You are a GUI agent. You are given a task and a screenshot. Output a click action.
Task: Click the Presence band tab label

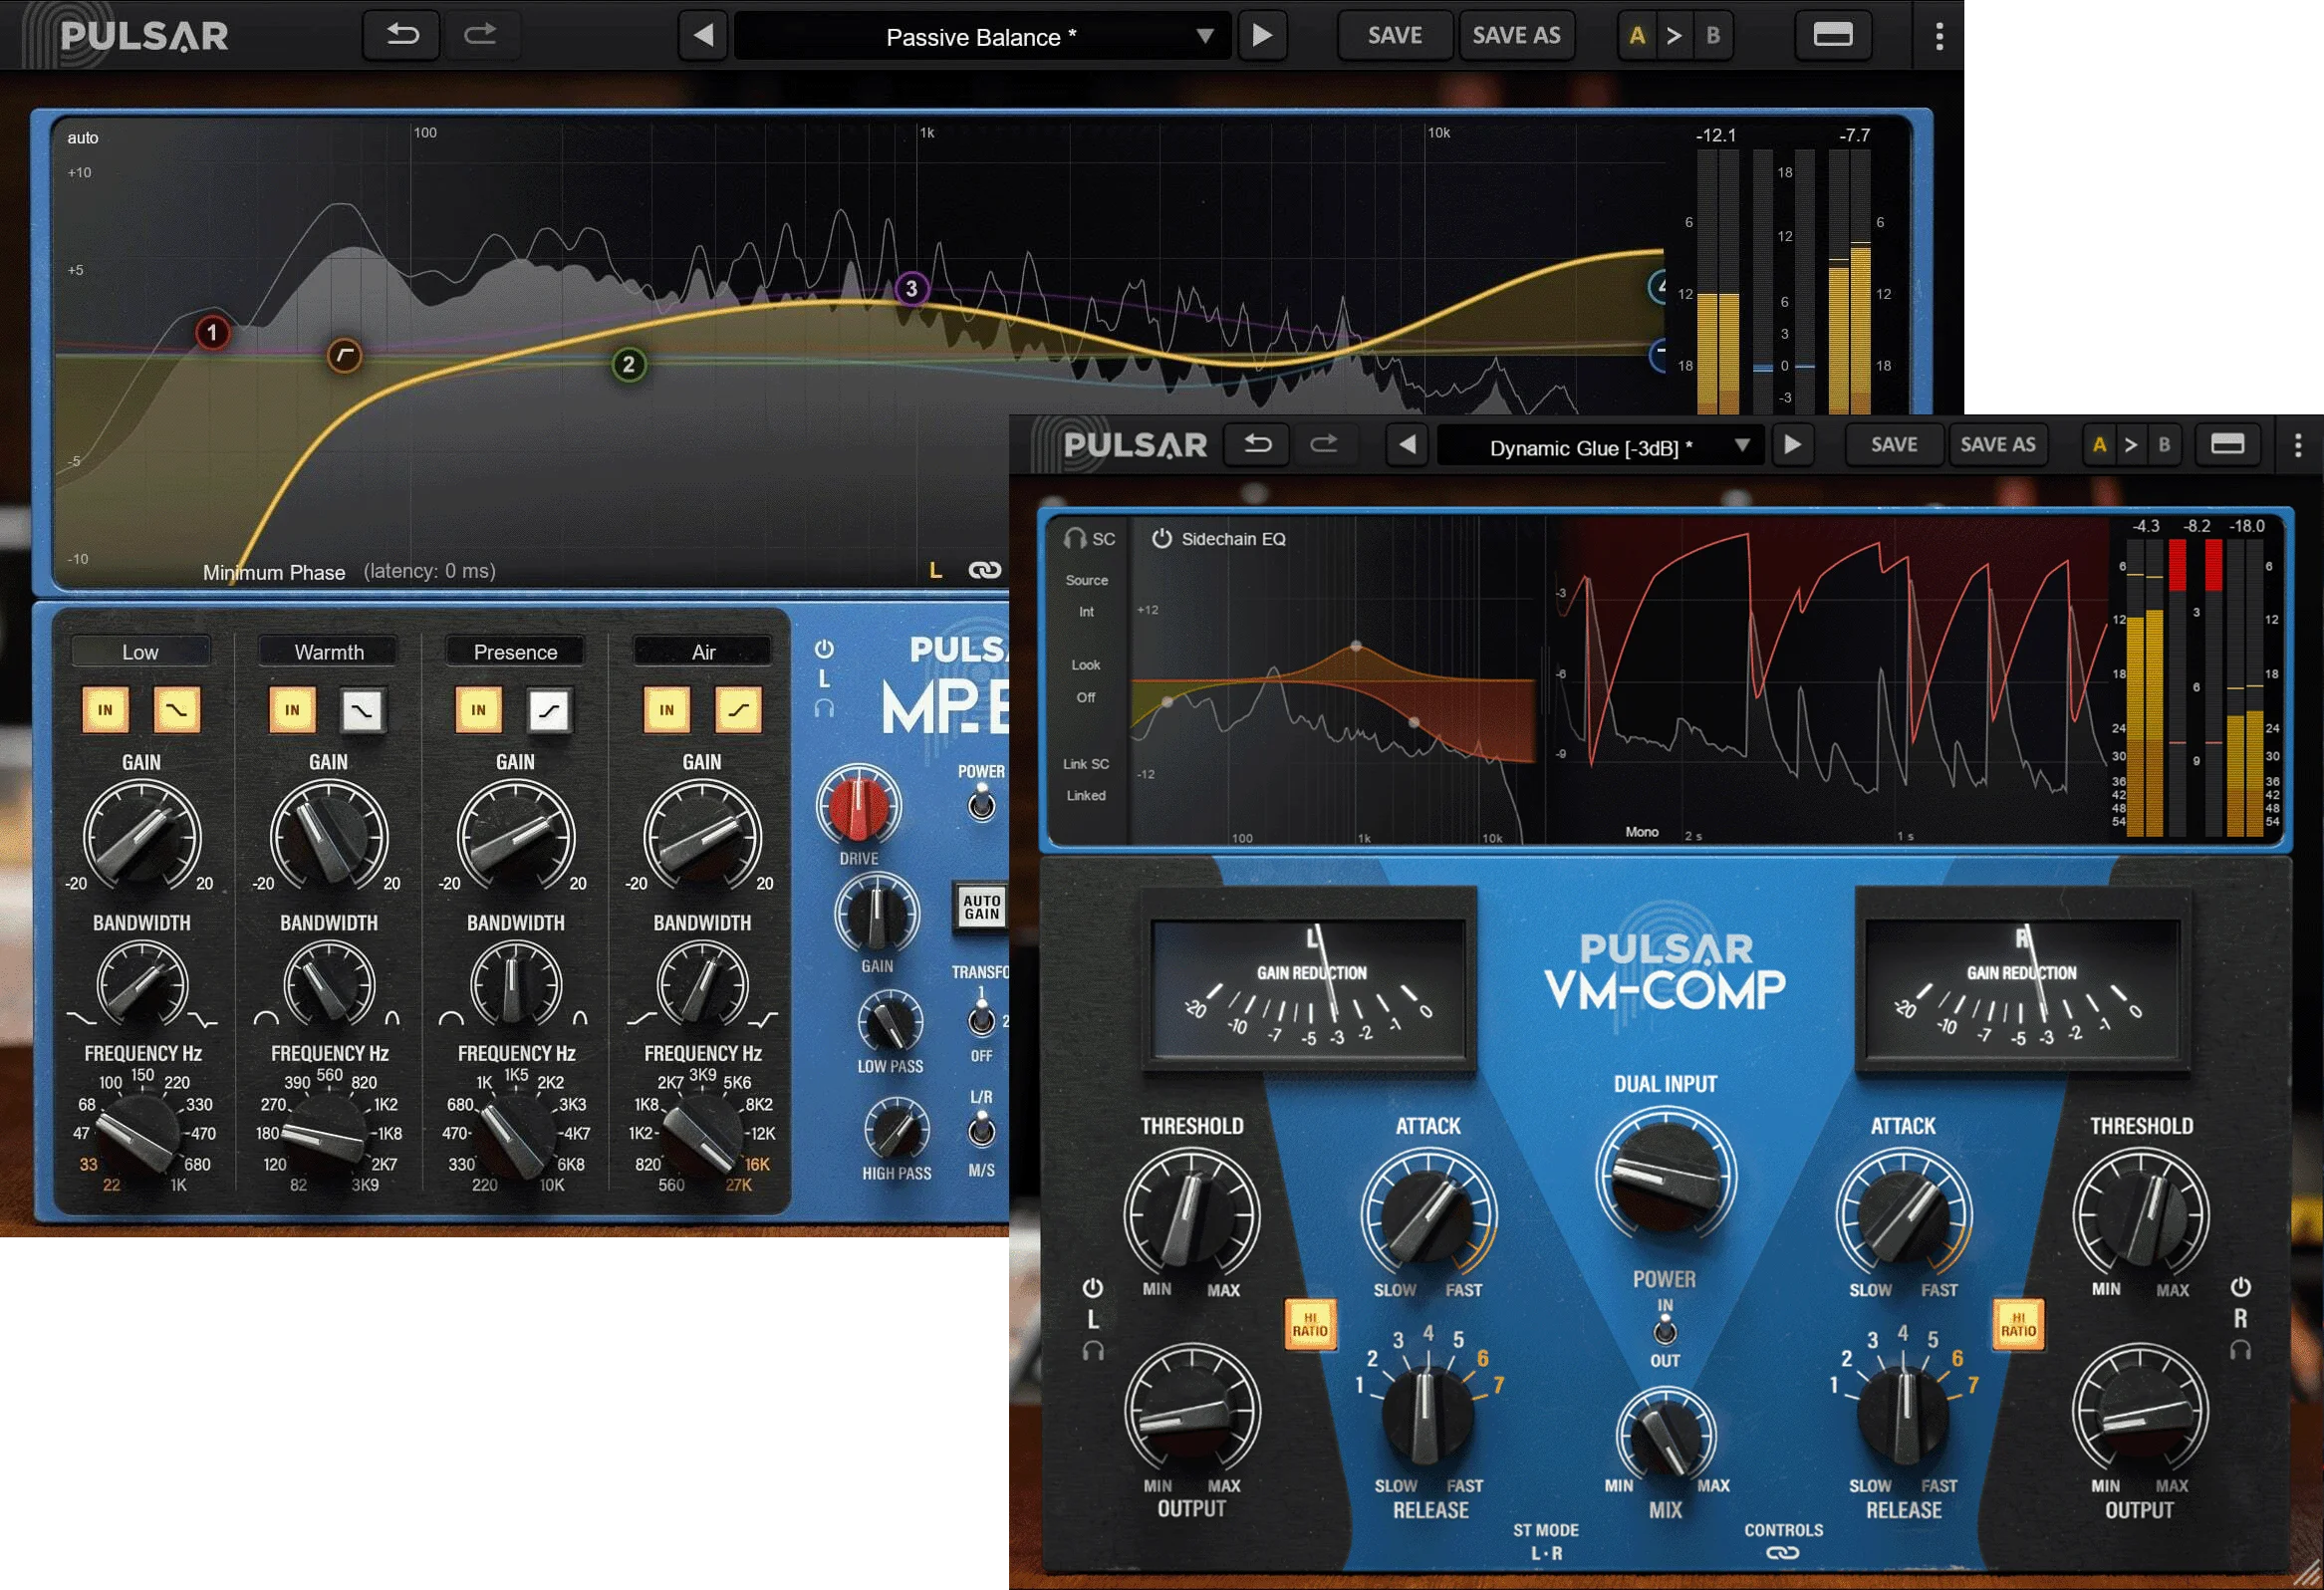pos(515,652)
